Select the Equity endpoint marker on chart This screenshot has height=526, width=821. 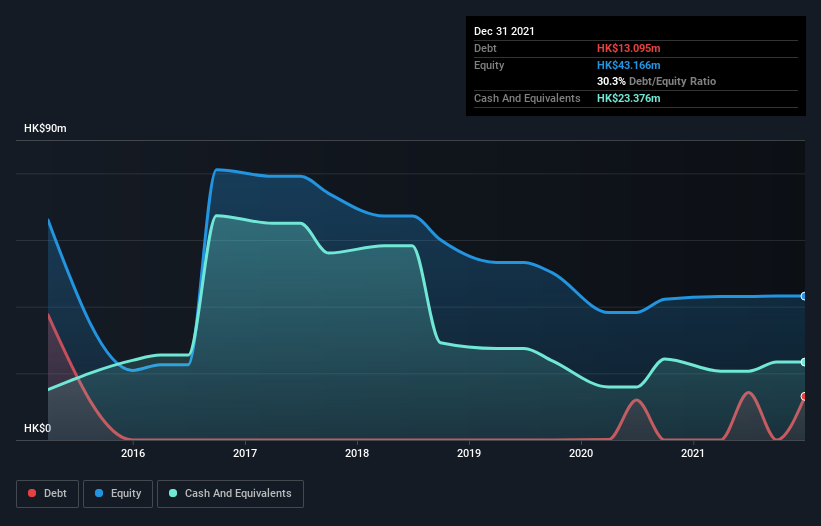(804, 296)
